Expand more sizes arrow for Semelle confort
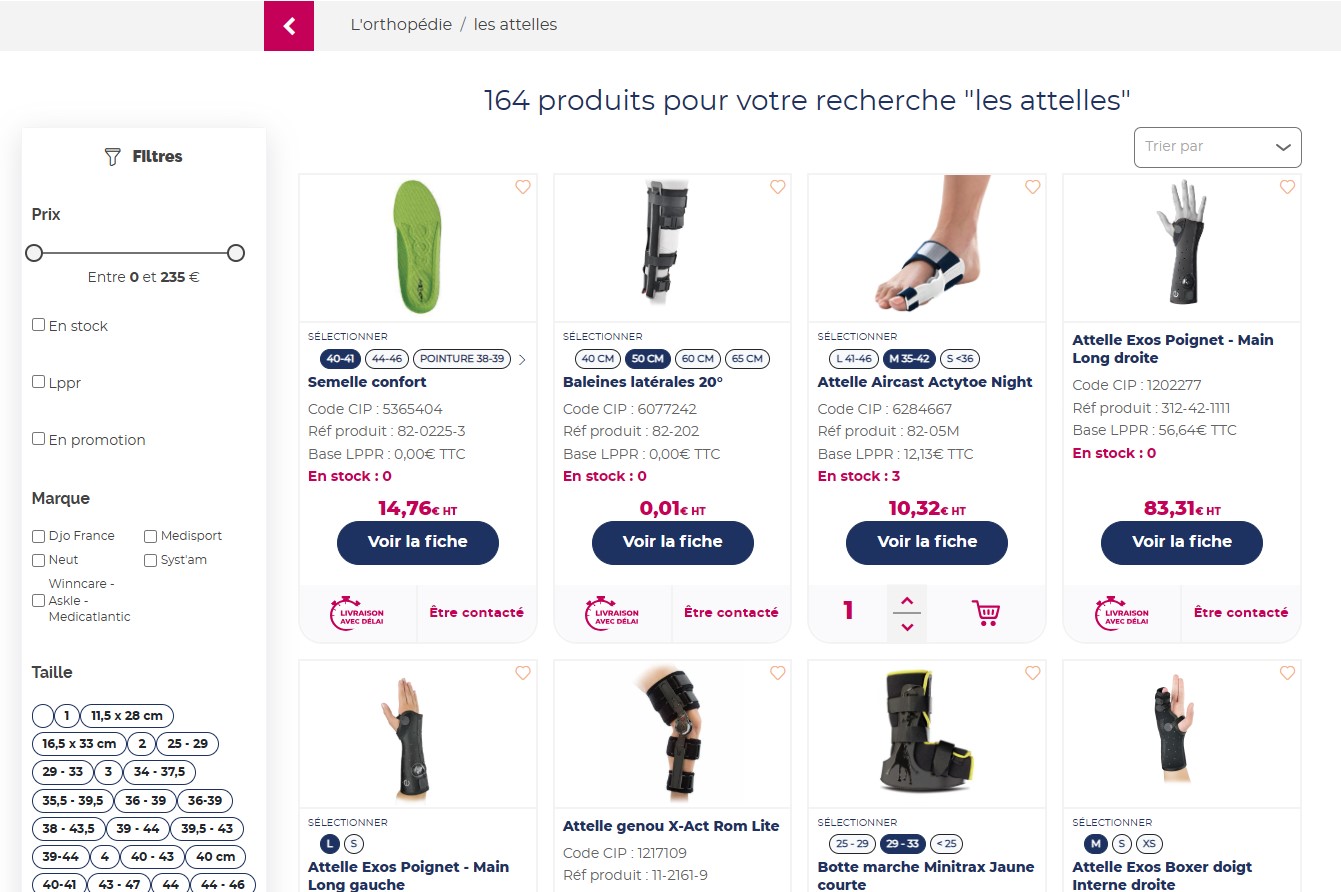This screenshot has height=892, width=1341. click(x=522, y=359)
